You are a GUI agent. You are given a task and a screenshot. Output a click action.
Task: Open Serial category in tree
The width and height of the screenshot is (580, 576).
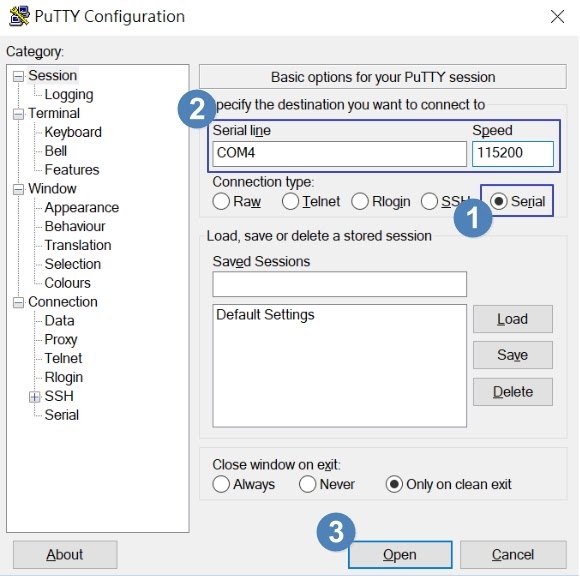[x=61, y=415]
